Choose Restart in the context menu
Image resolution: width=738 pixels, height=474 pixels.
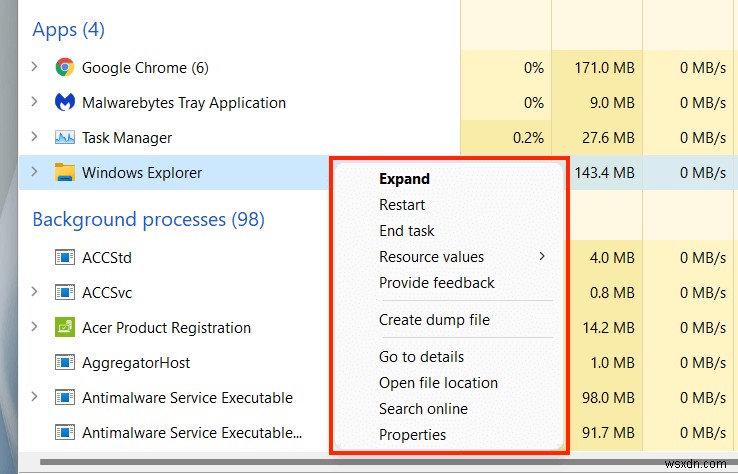tap(402, 205)
